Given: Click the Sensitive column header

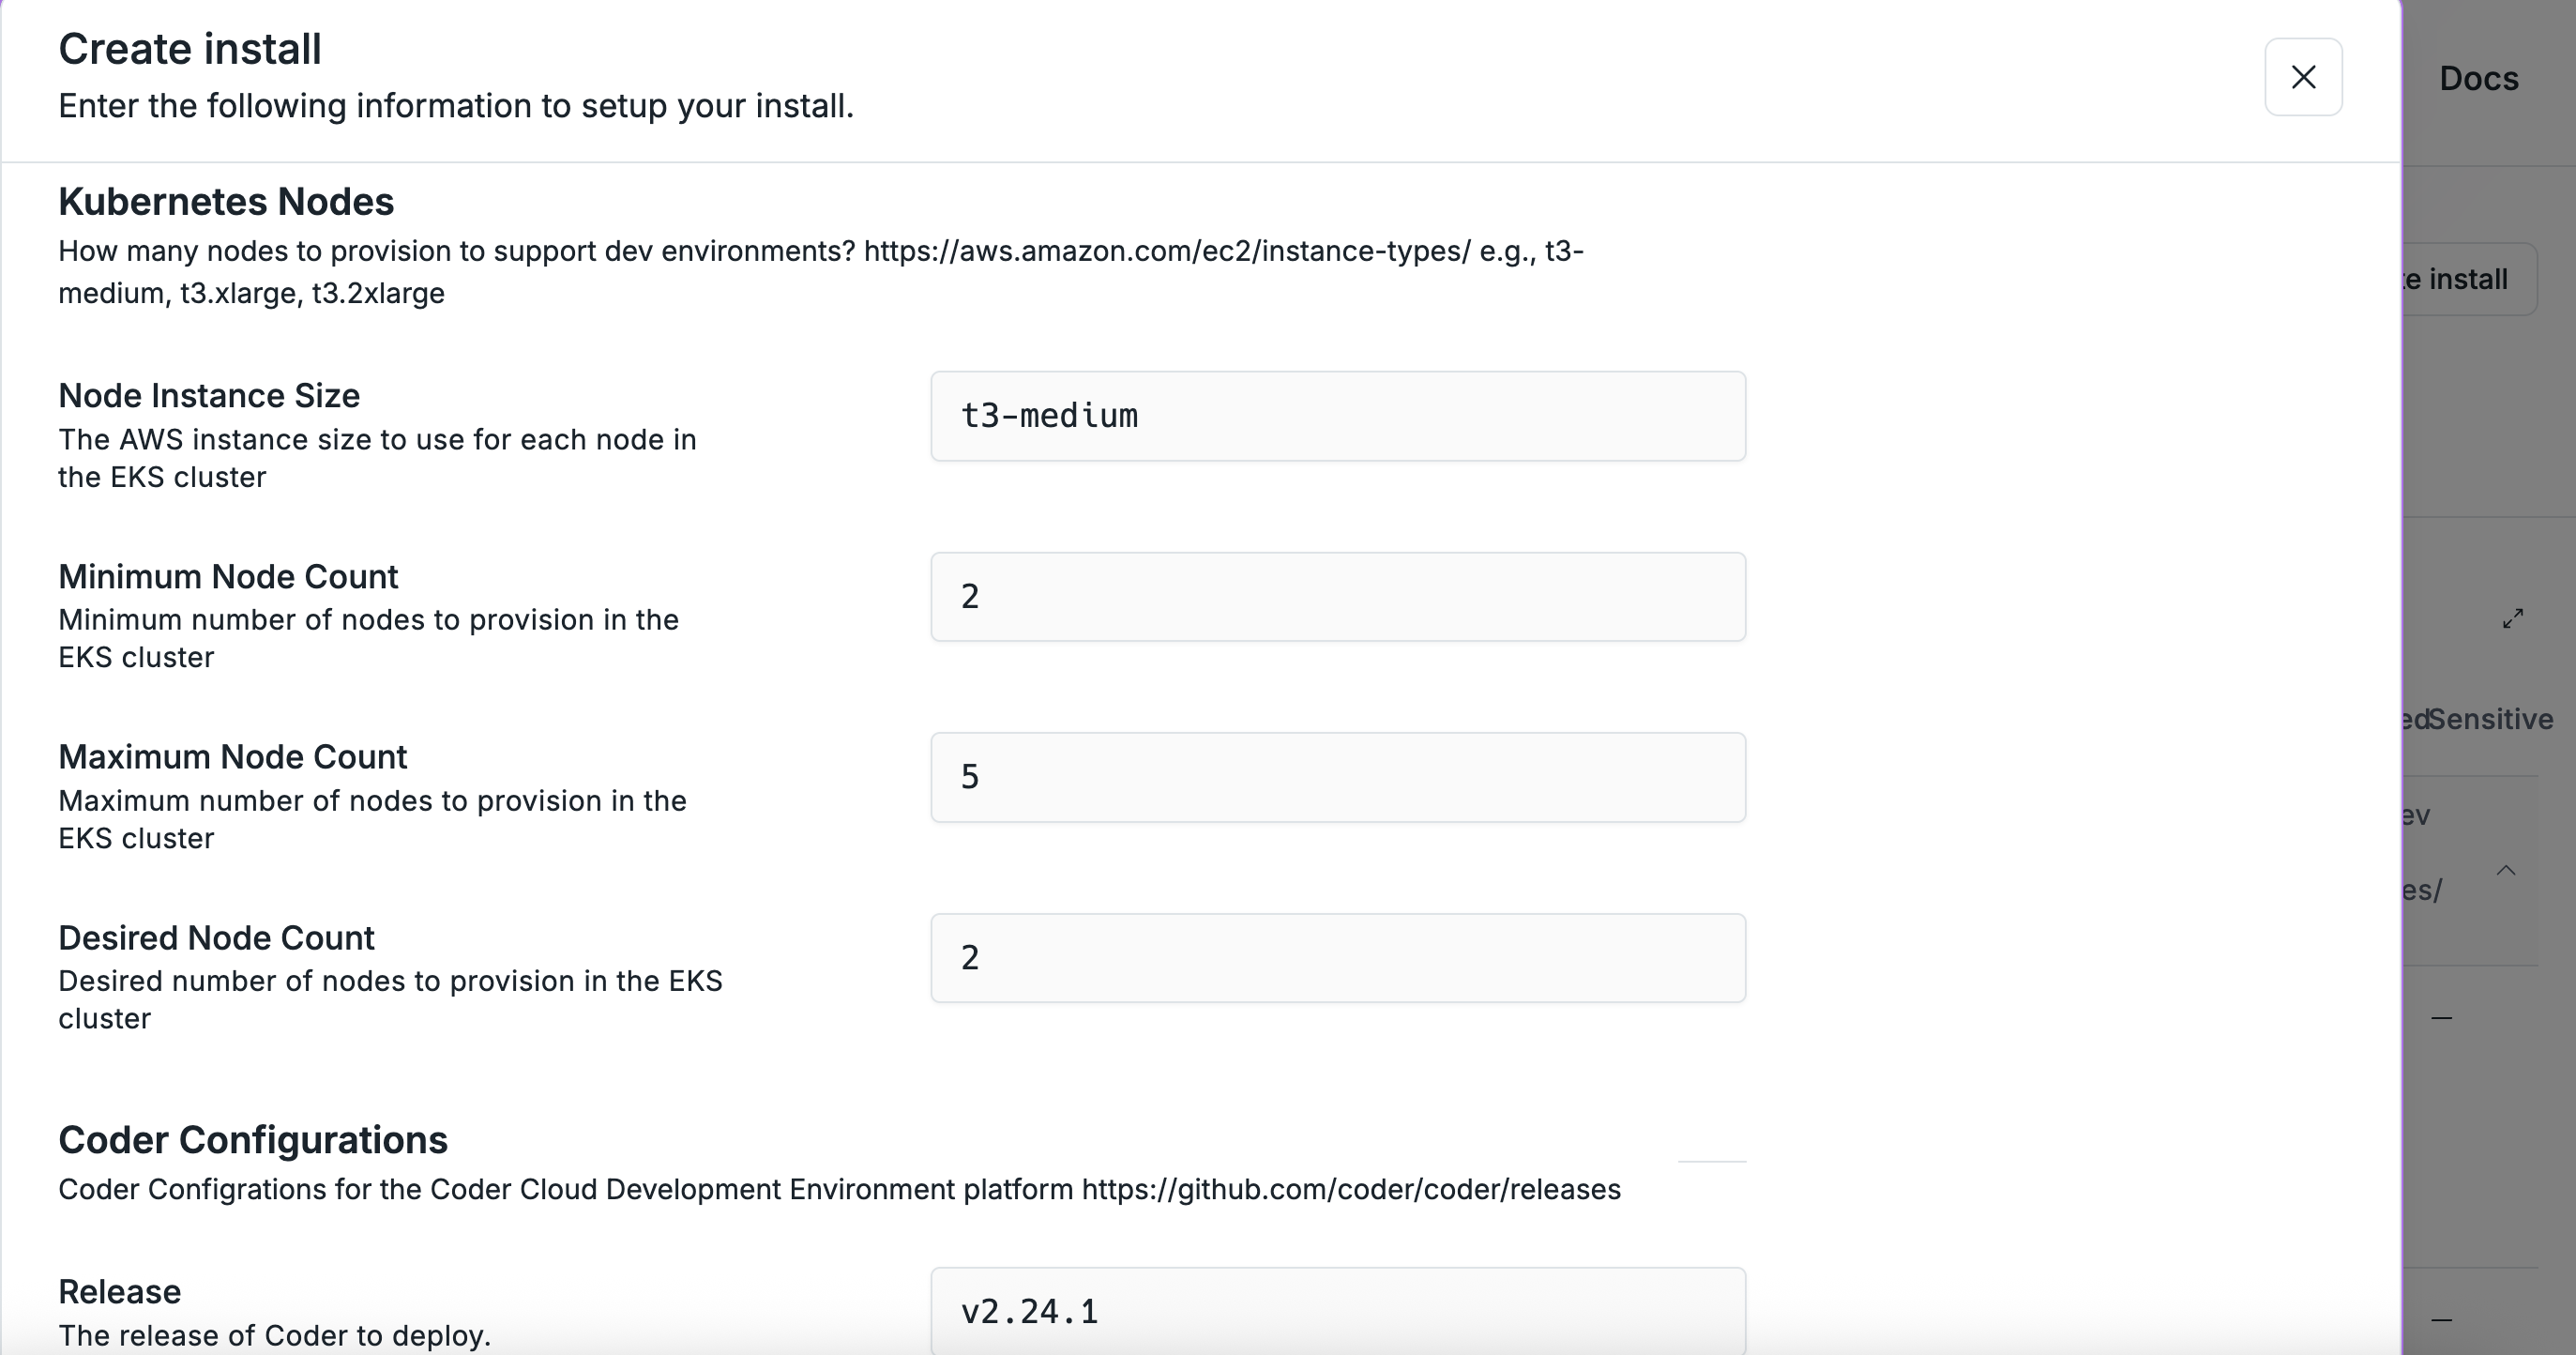Looking at the screenshot, I should (2490, 719).
